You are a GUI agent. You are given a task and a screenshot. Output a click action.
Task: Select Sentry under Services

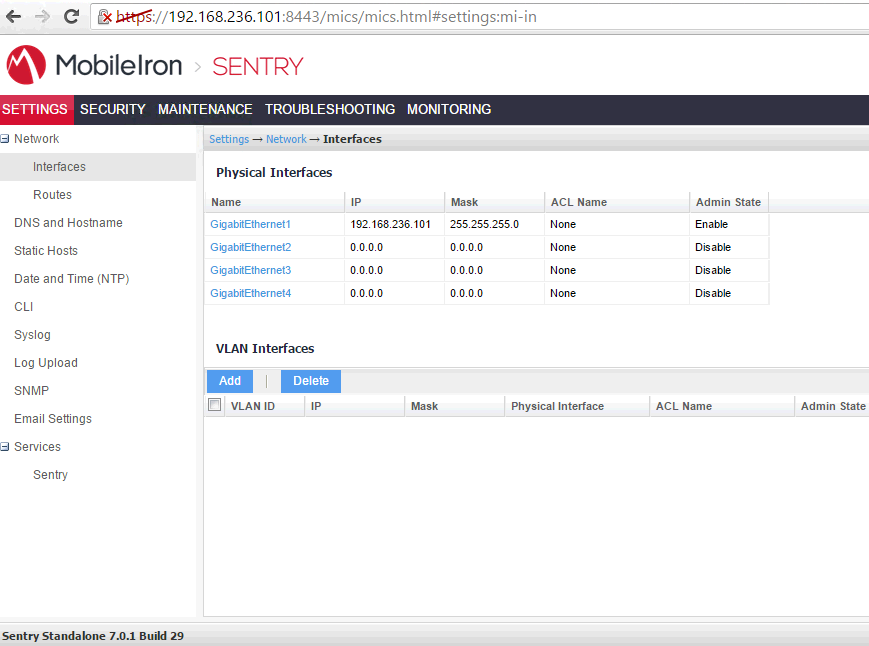tap(50, 475)
